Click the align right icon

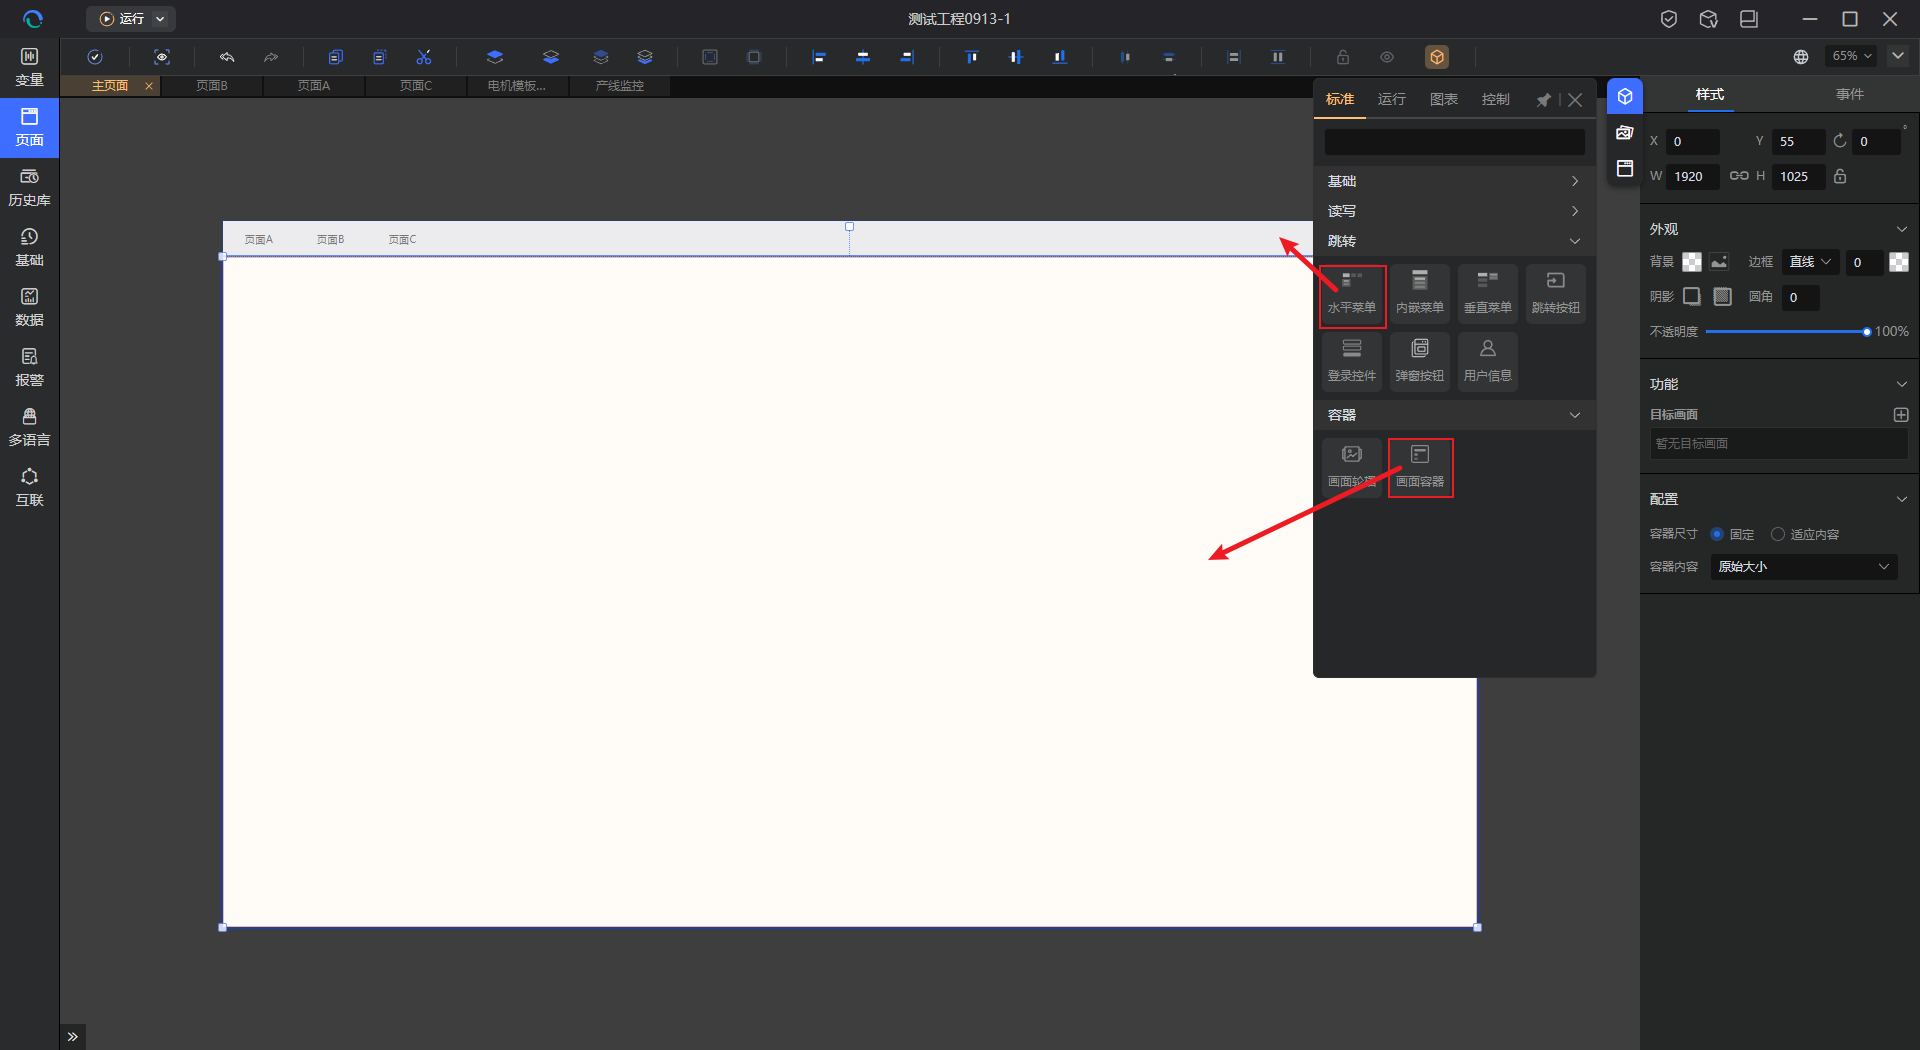pyautogui.click(x=907, y=57)
